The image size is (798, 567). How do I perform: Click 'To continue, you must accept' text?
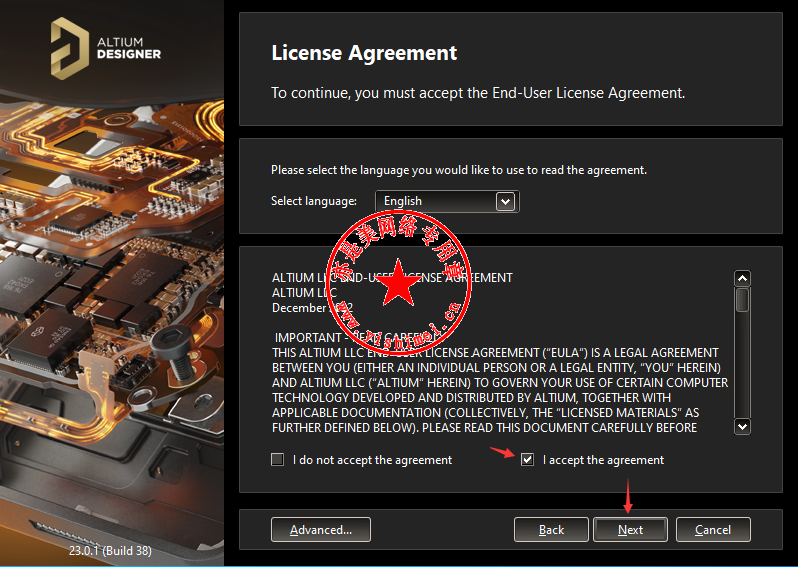[x=478, y=93]
